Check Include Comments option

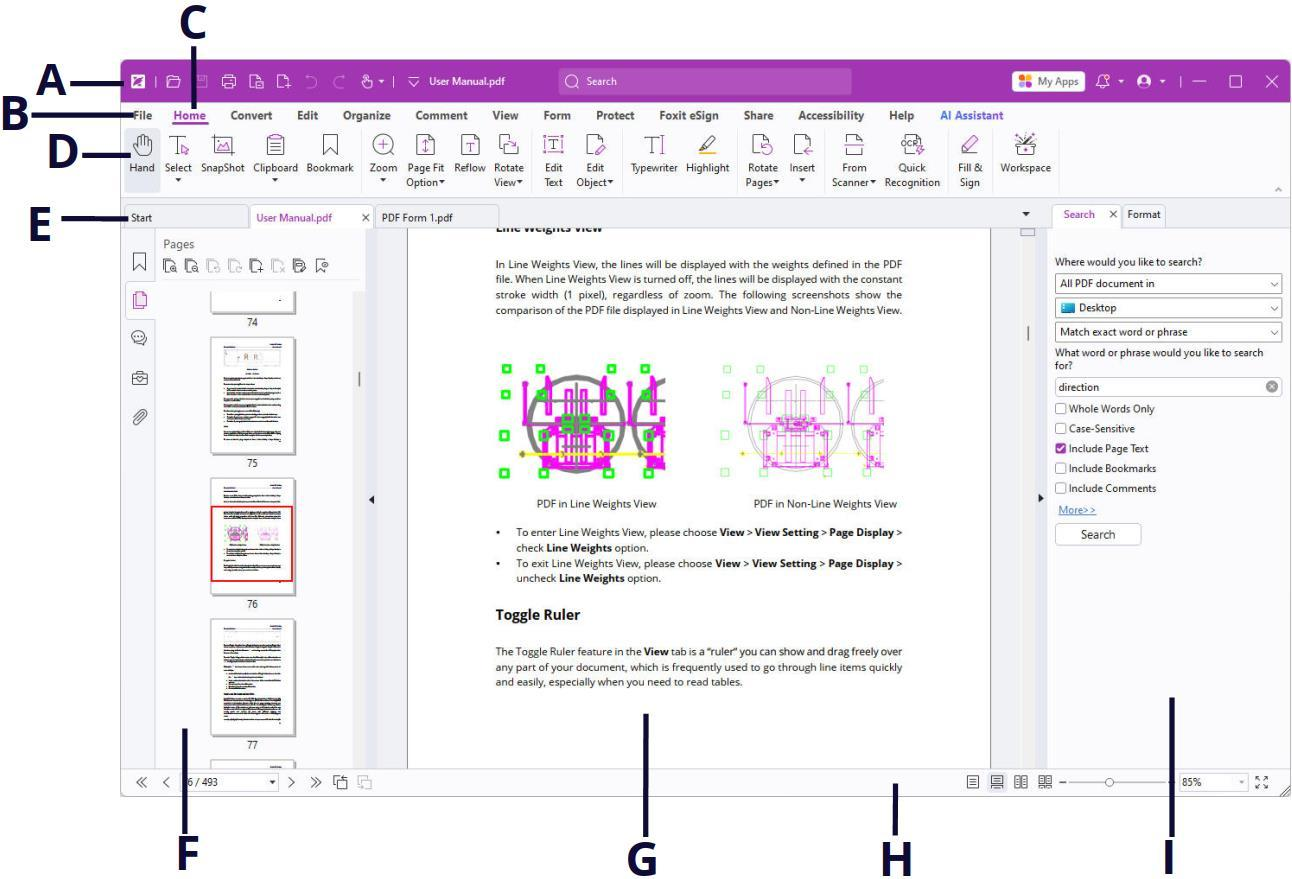point(1061,488)
